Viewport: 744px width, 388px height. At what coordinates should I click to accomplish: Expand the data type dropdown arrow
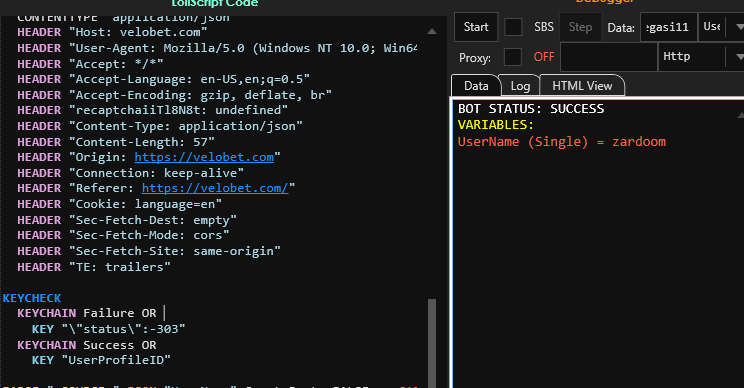739,27
